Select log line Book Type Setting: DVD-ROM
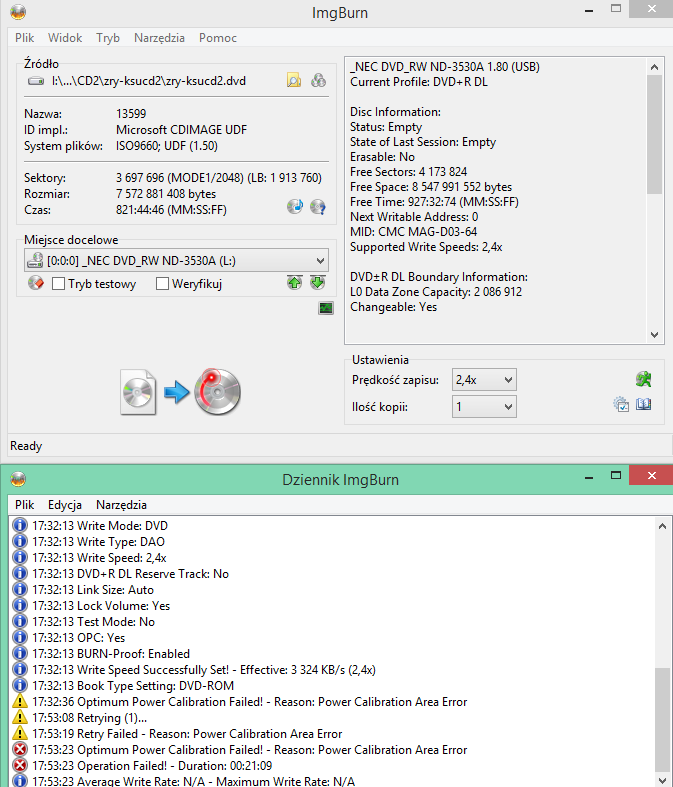Viewport: 673px width, 787px height. click(x=133, y=686)
